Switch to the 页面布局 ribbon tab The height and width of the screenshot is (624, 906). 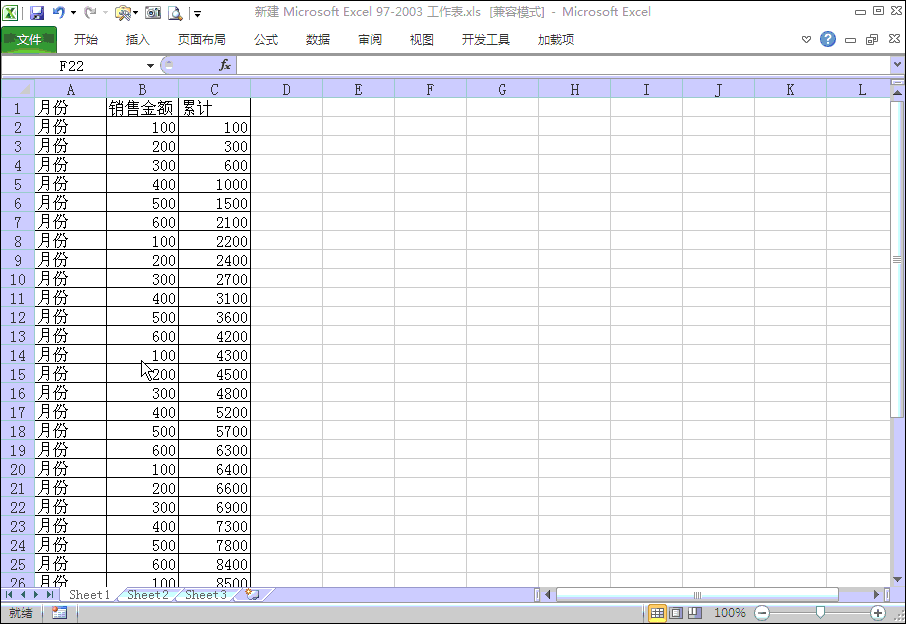tap(202, 39)
